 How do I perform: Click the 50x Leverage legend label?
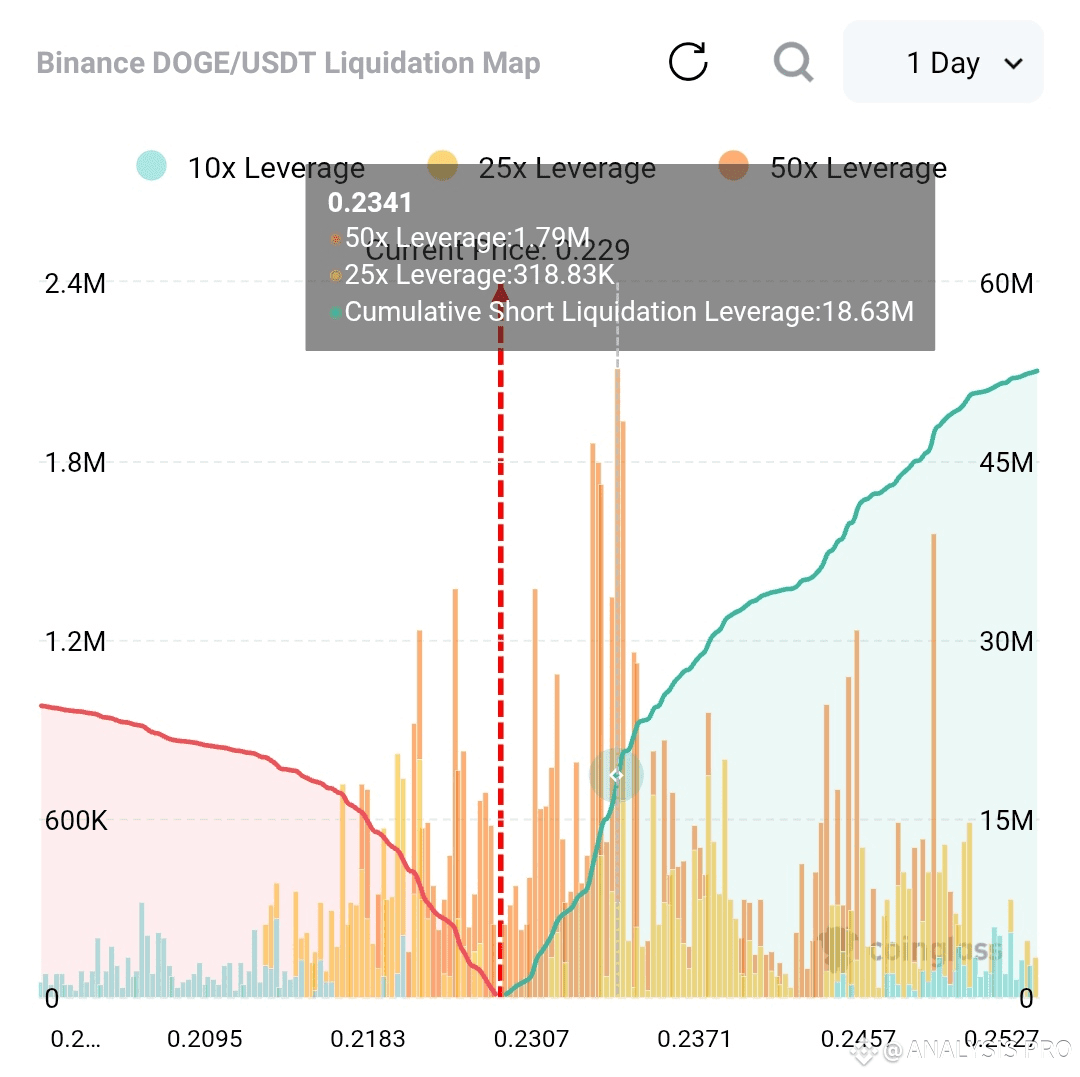pyautogui.click(x=858, y=167)
